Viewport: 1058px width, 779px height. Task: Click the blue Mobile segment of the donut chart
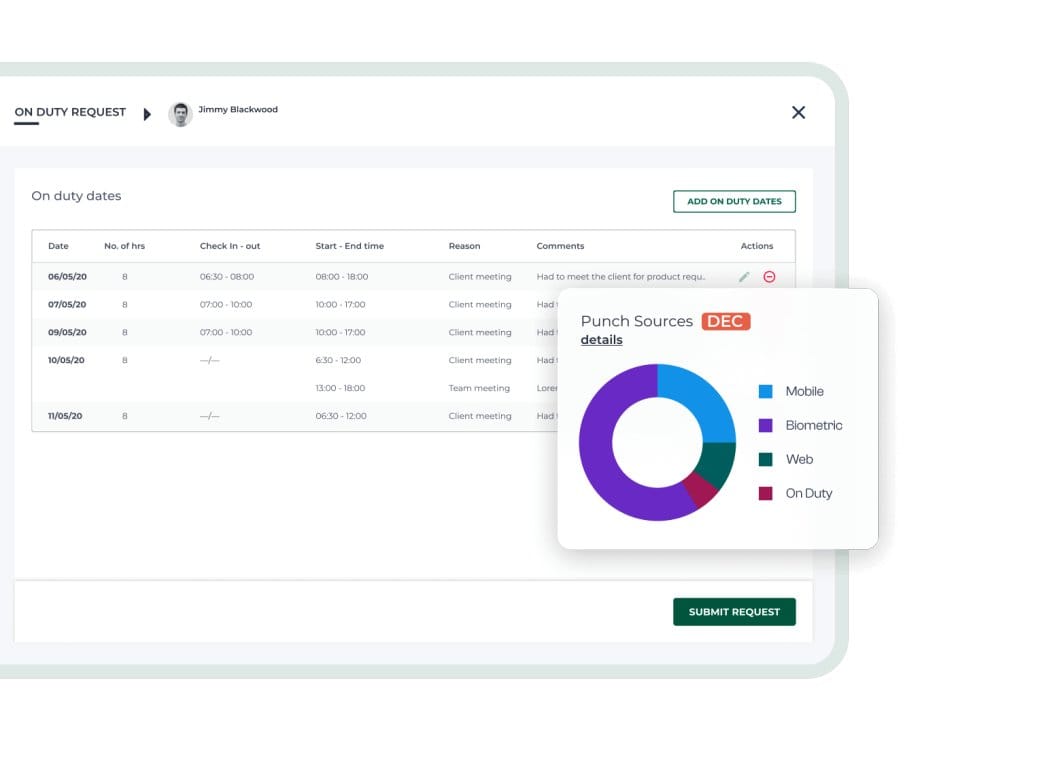tap(703, 397)
